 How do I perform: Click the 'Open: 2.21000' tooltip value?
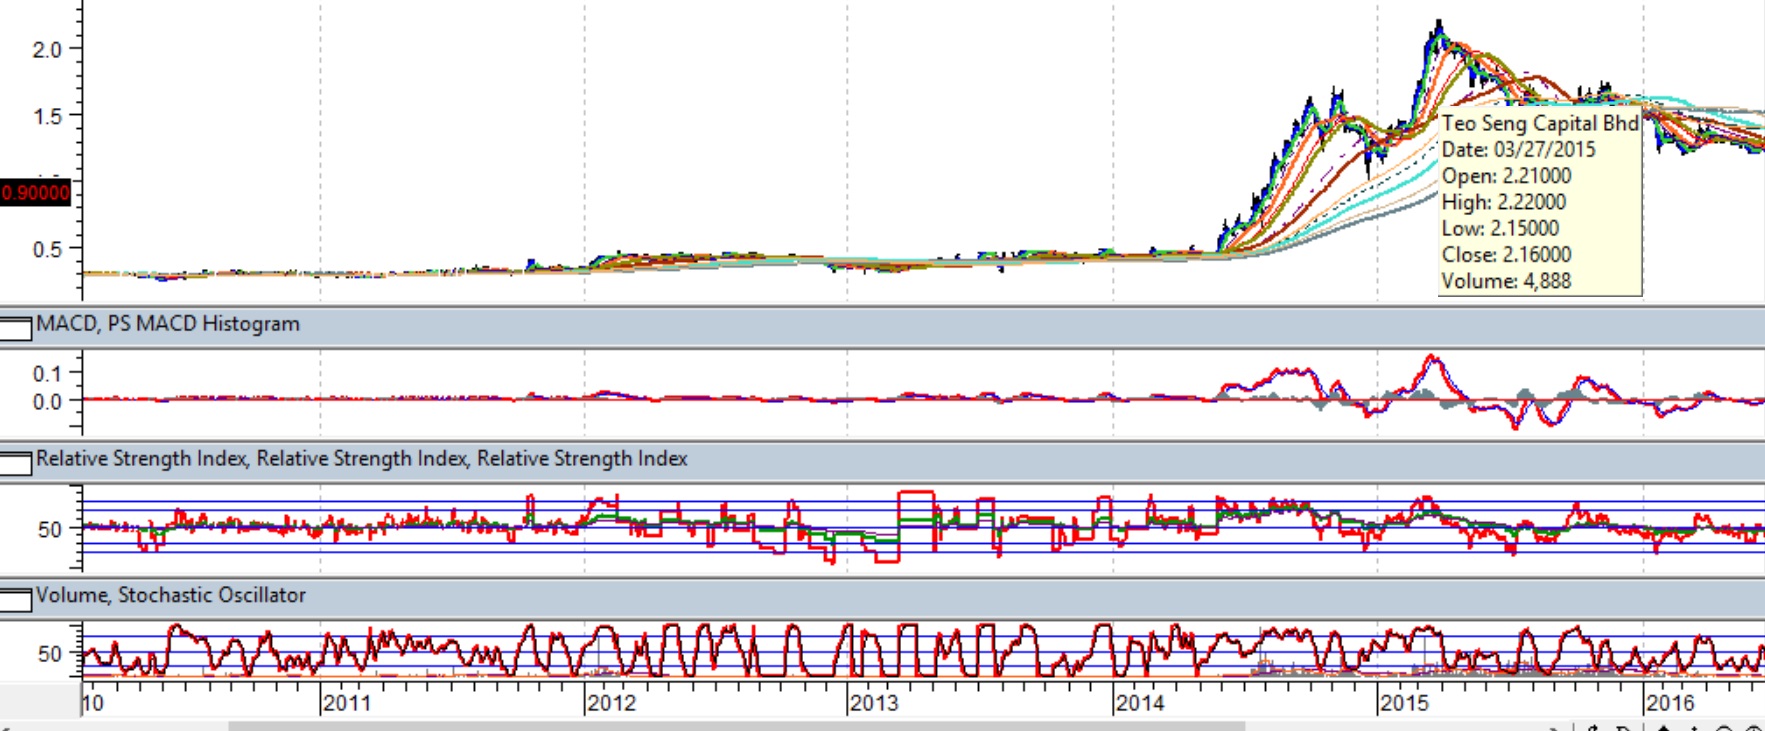tap(1506, 176)
